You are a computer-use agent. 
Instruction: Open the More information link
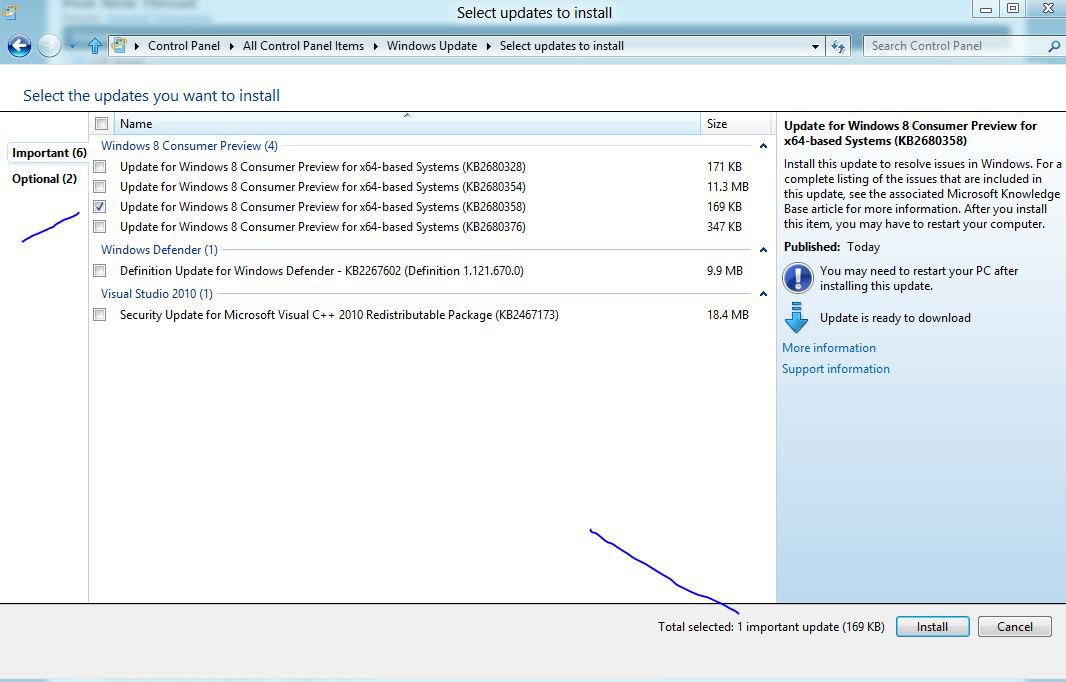pyautogui.click(x=829, y=347)
